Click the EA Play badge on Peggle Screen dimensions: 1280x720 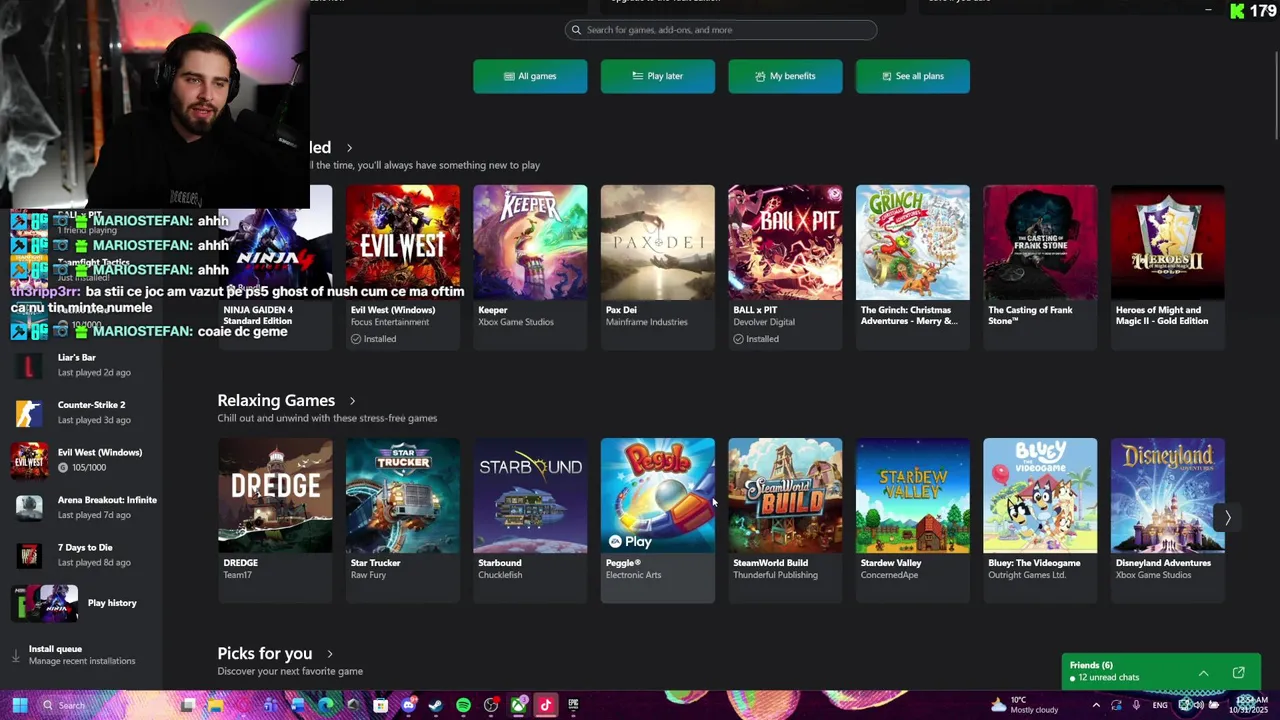pyautogui.click(x=630, y=541)
